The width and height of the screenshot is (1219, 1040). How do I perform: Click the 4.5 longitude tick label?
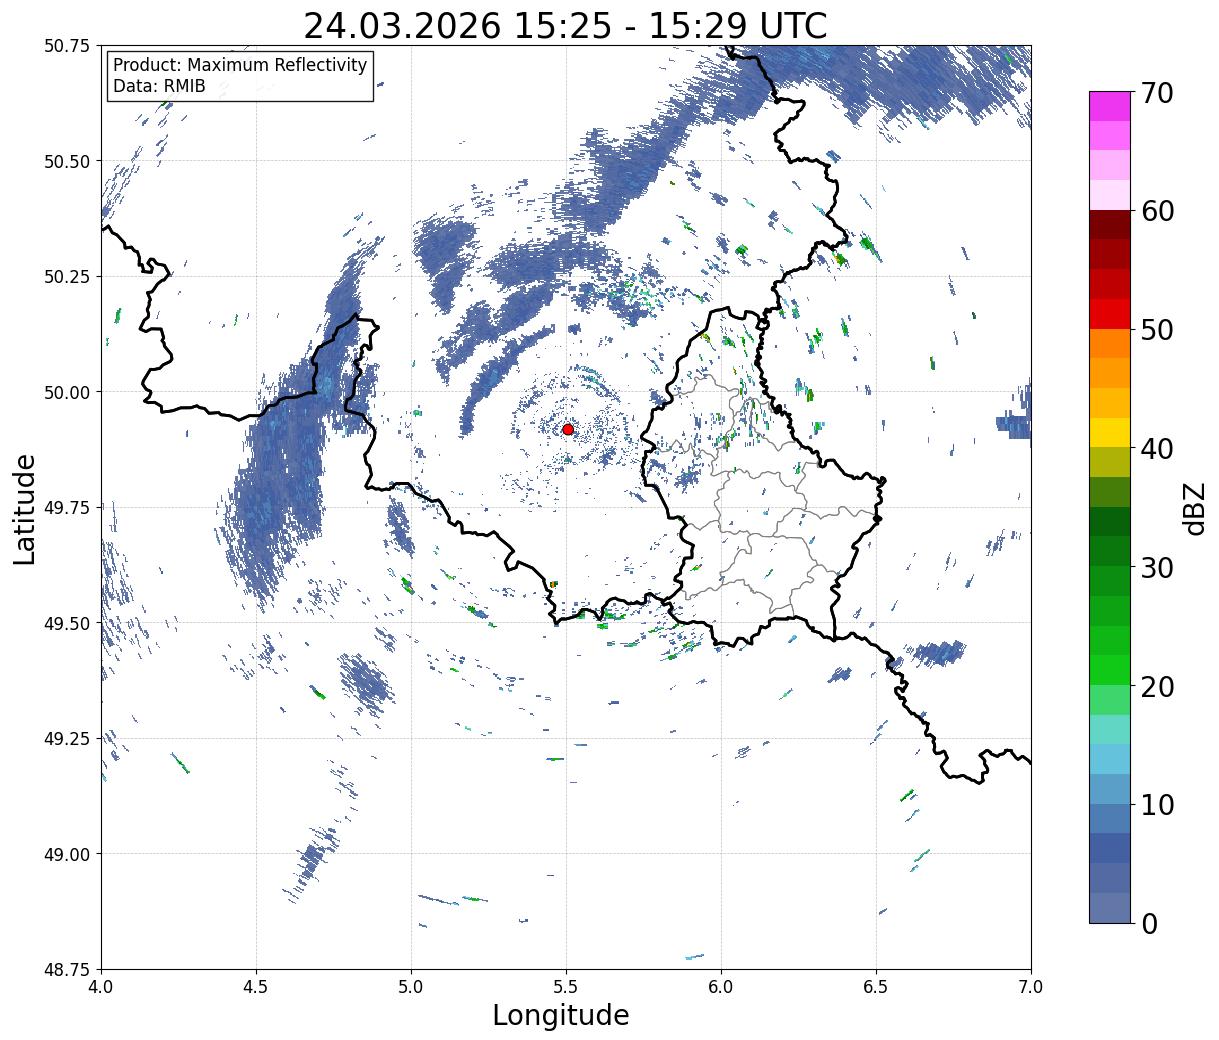point(256,987)
